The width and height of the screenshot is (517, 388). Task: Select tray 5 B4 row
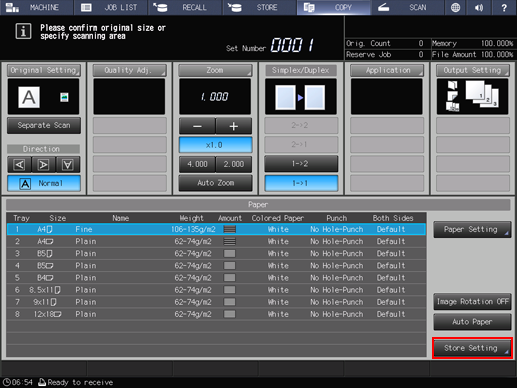(x=216, y=278)
